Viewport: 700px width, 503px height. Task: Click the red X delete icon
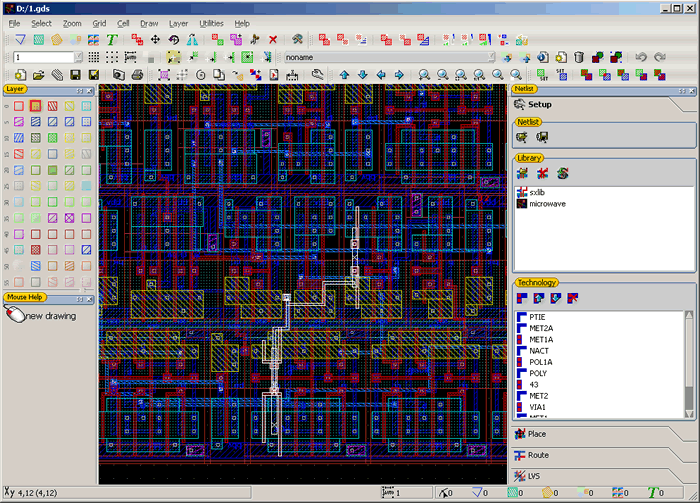click(x=273, y=40)
